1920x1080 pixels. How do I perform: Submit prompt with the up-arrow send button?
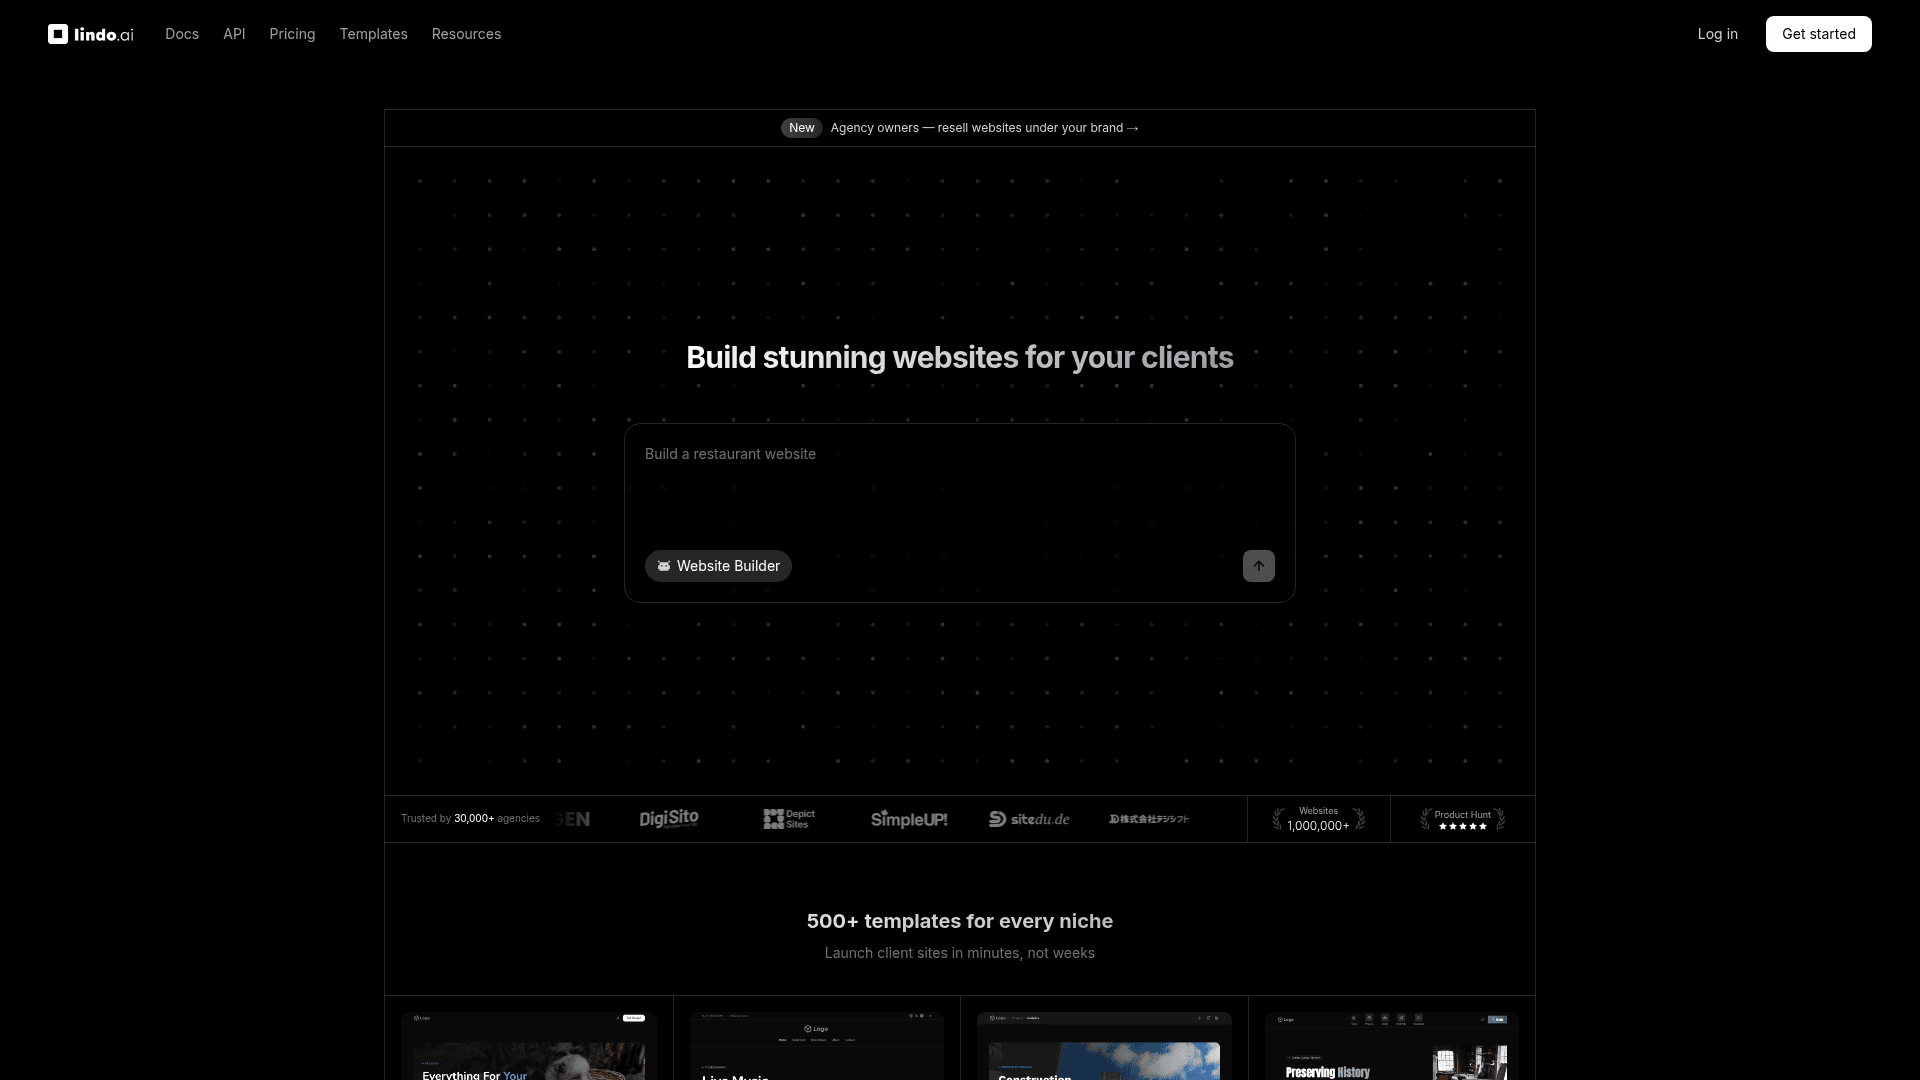click(1258, 566)
